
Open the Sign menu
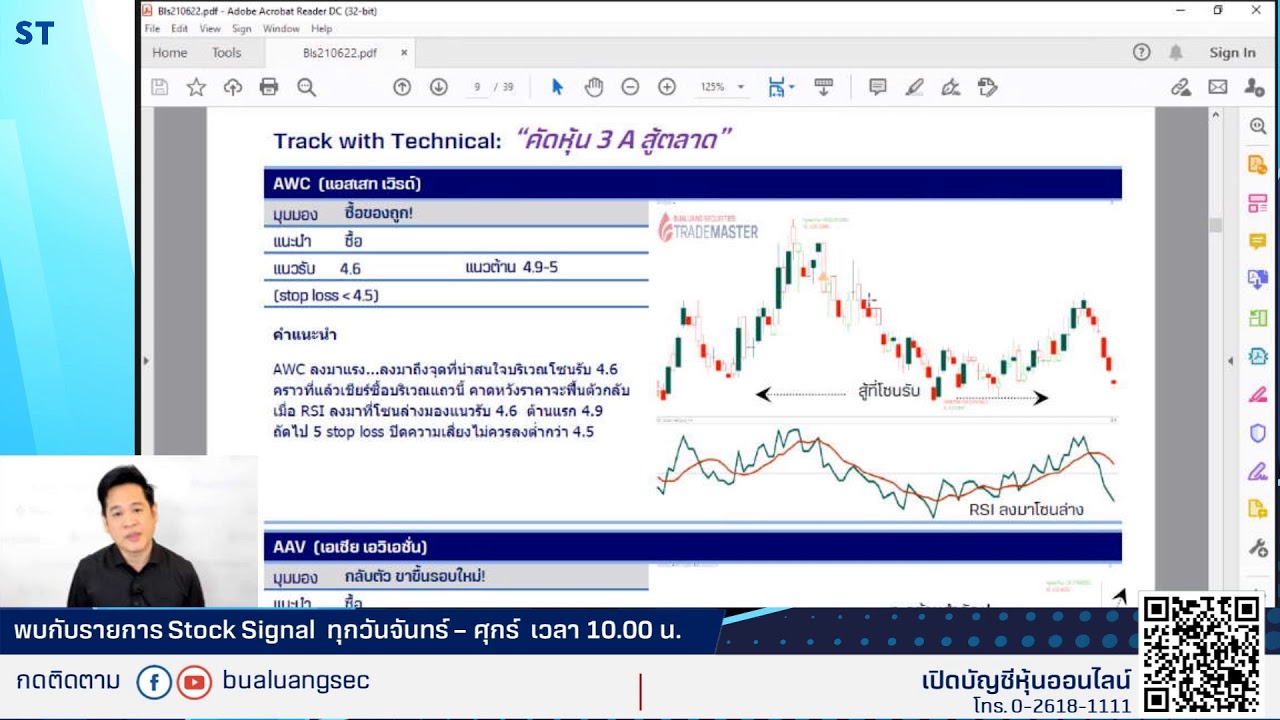(242, 29)
